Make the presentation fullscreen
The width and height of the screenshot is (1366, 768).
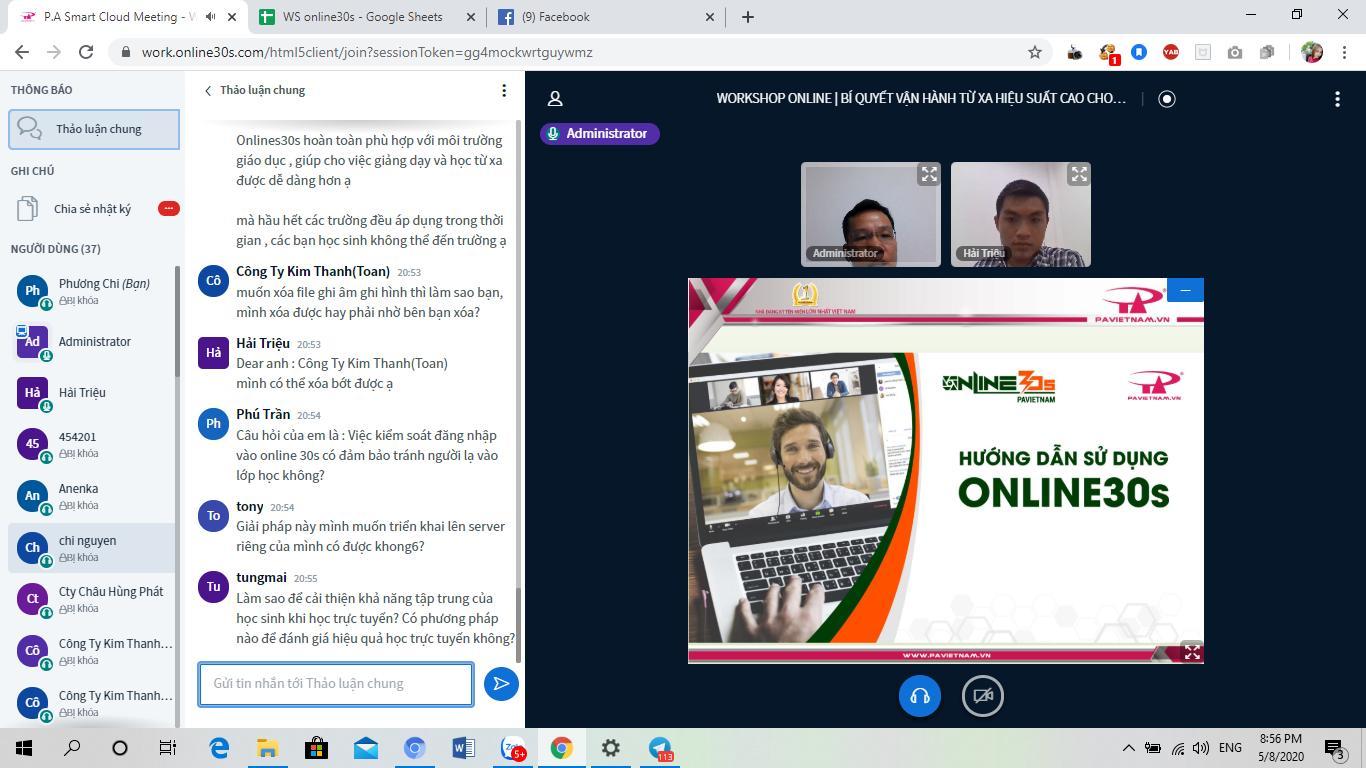pos(1192,652)
